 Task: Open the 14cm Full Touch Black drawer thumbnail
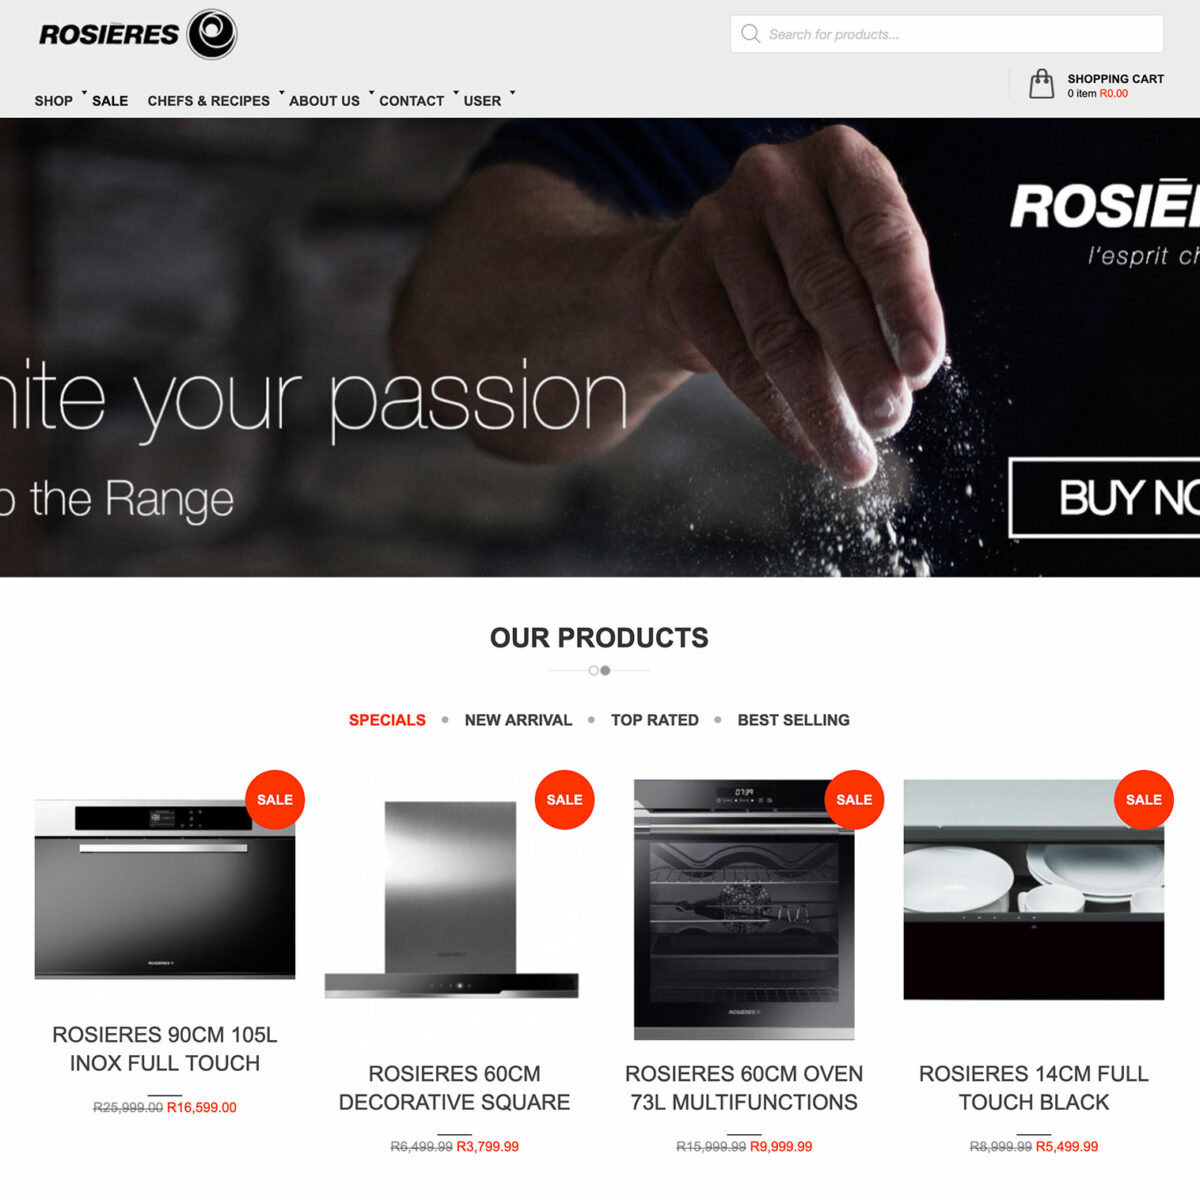tap(1034, 890)
